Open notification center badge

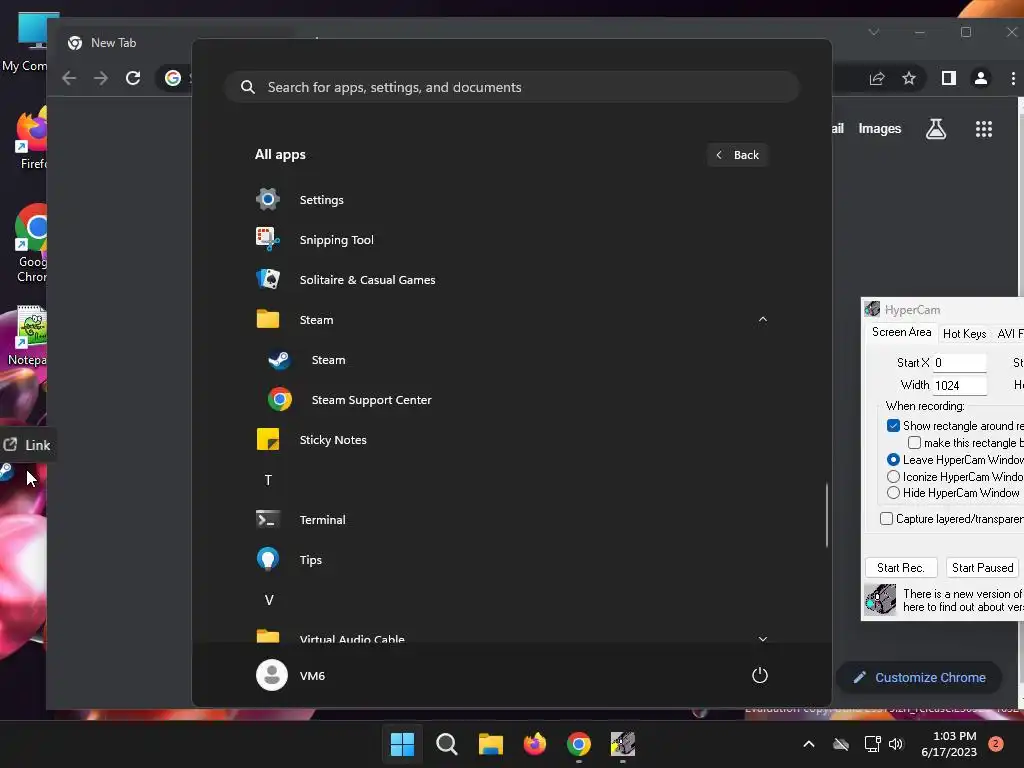coord(996,744)
